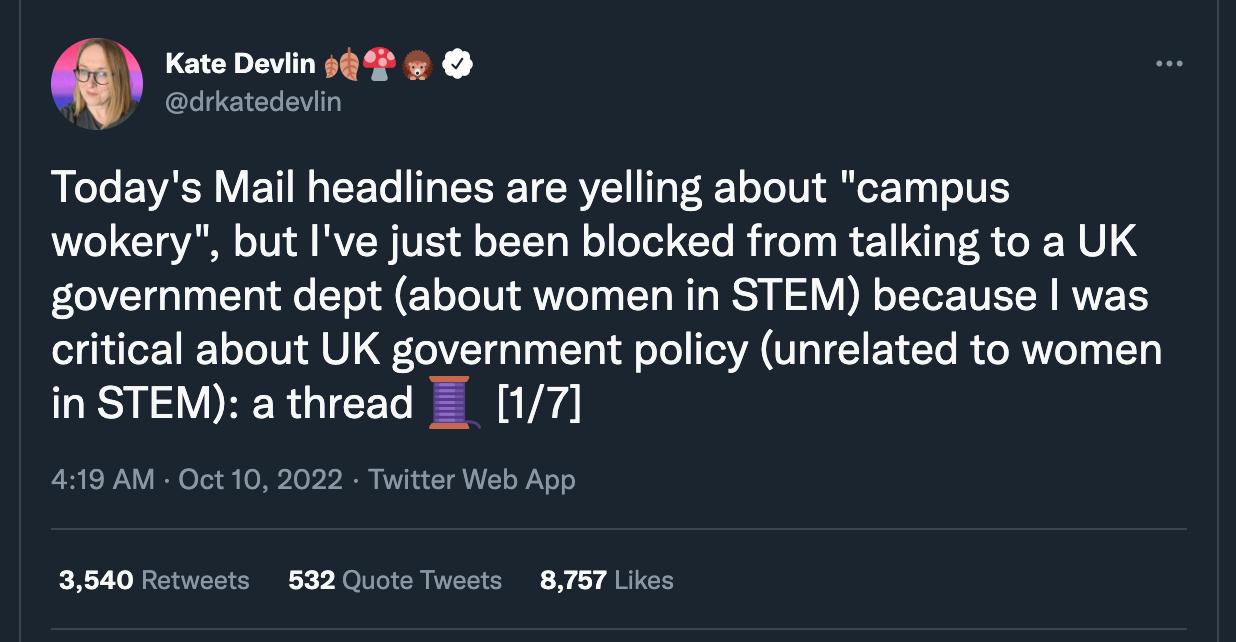View the 8,757 Likes list
The height and width of the screenshot is (642, 1236).
click(607, 580)
